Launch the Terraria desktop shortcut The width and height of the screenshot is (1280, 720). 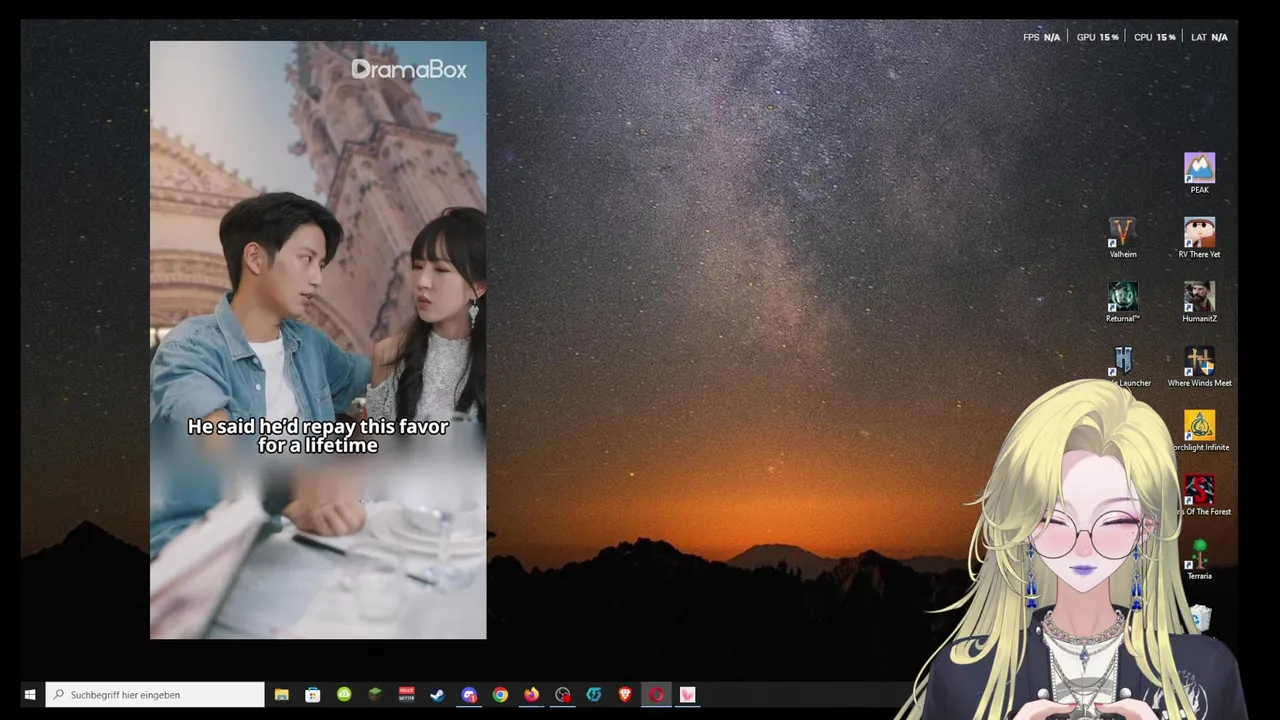pyautogui.click(x=1199, y=560)
